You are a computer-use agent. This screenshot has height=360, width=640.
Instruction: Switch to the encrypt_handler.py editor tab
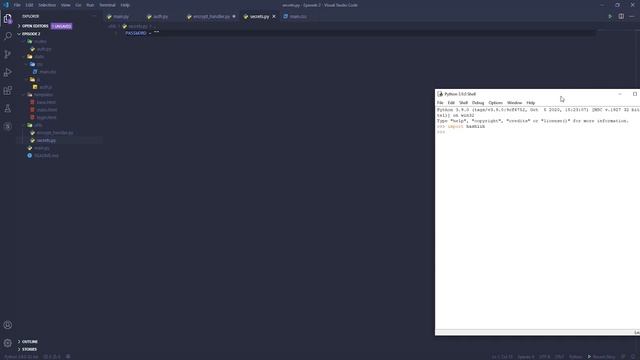point(211,17)
